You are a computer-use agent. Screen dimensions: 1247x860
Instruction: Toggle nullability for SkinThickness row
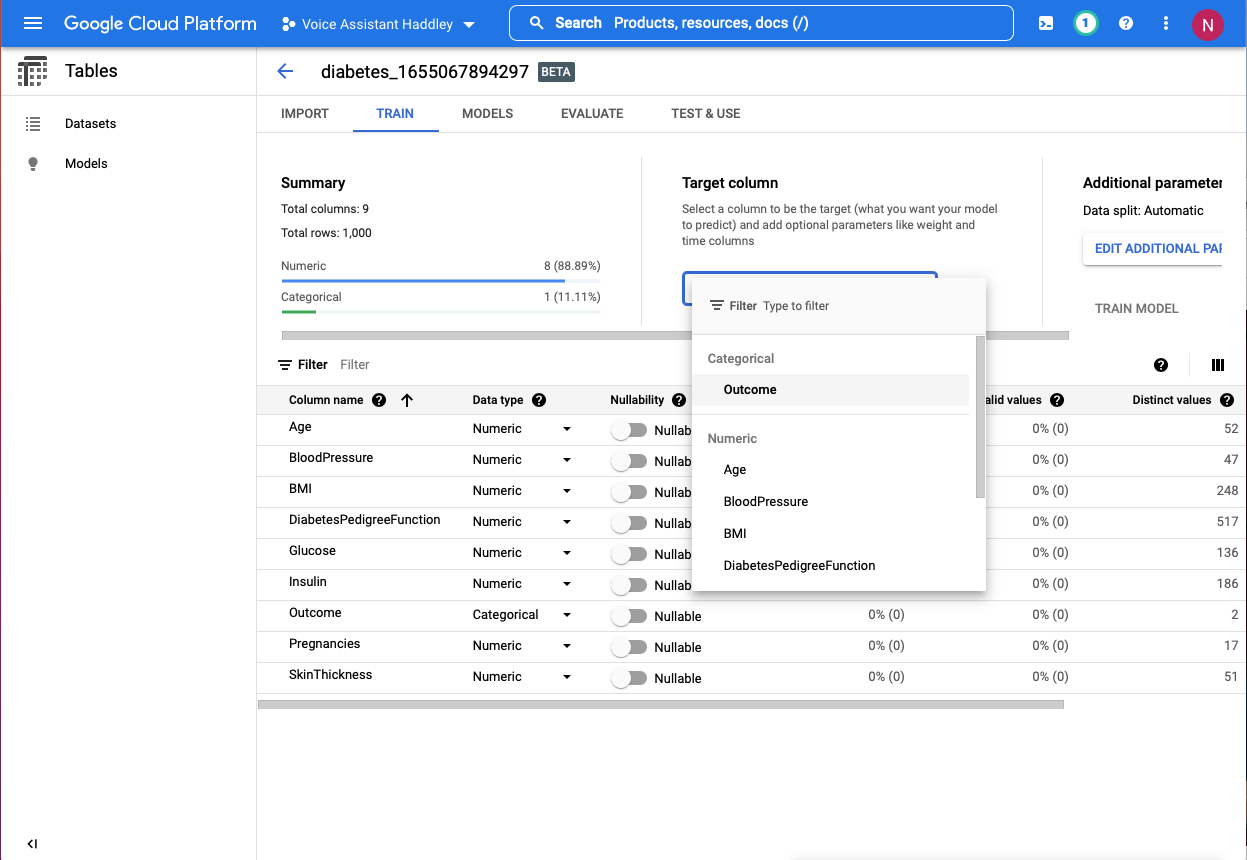tap(629, 678)
